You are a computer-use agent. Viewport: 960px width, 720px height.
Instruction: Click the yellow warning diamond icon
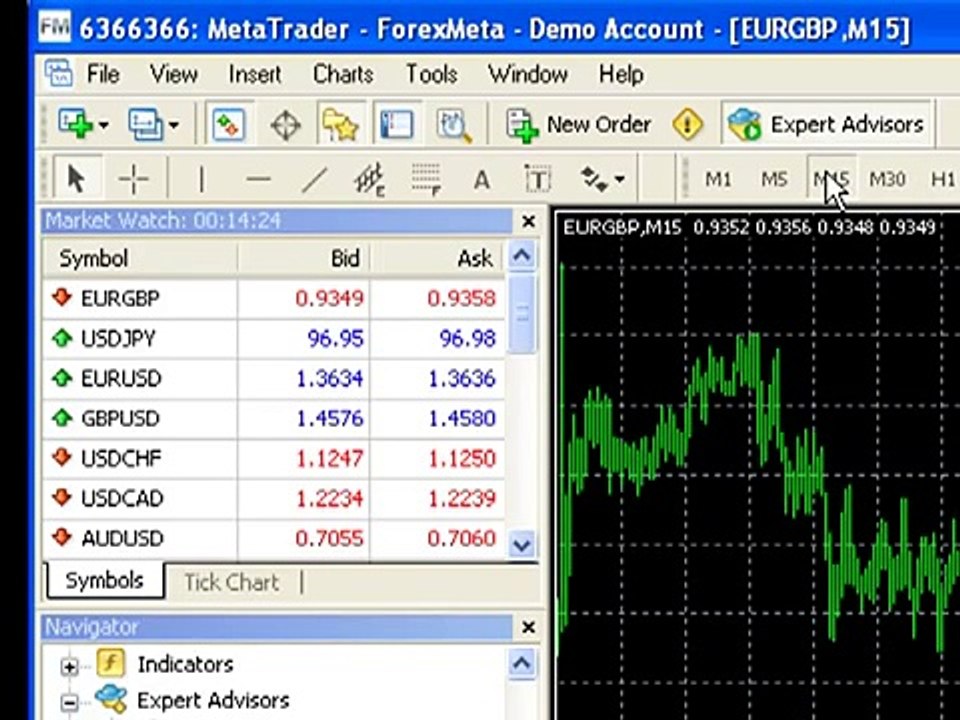click(x=687, y=124)
